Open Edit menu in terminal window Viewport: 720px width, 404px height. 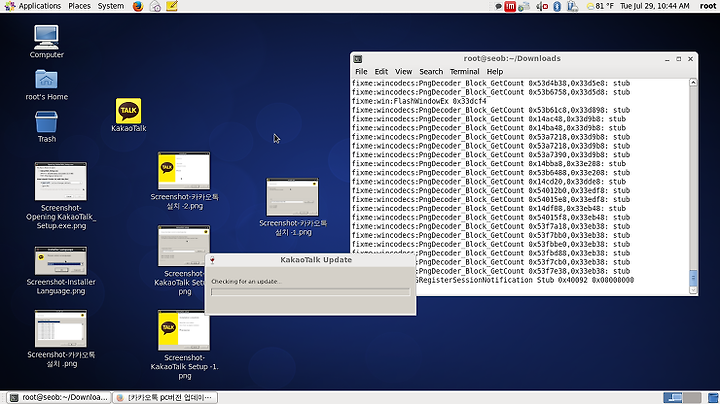pos(381,72)
